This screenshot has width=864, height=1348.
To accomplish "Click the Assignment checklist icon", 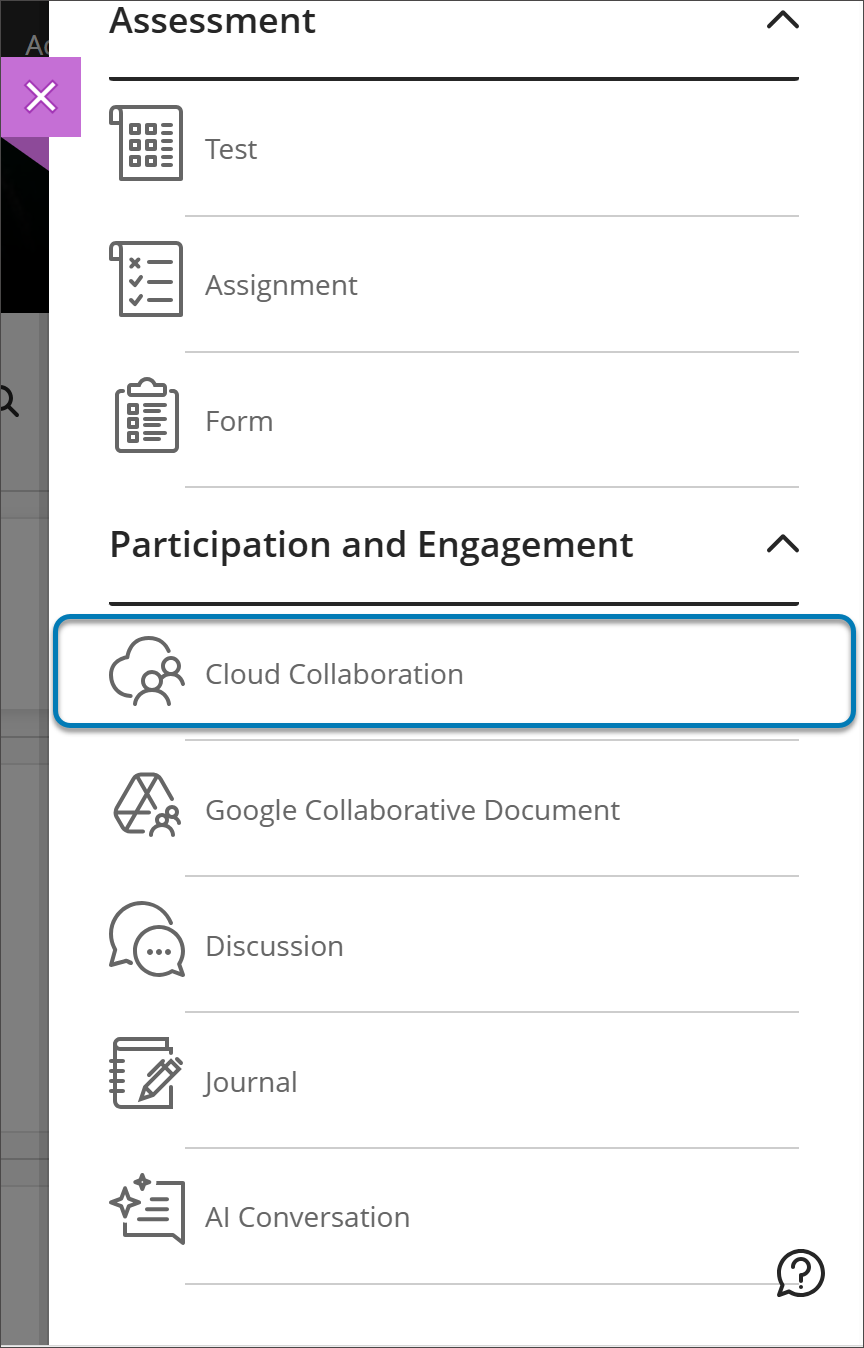I will point(146,279).
